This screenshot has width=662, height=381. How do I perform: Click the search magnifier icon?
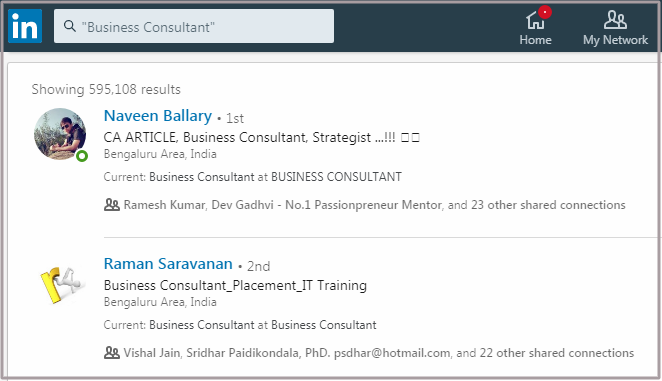(70, 26)
